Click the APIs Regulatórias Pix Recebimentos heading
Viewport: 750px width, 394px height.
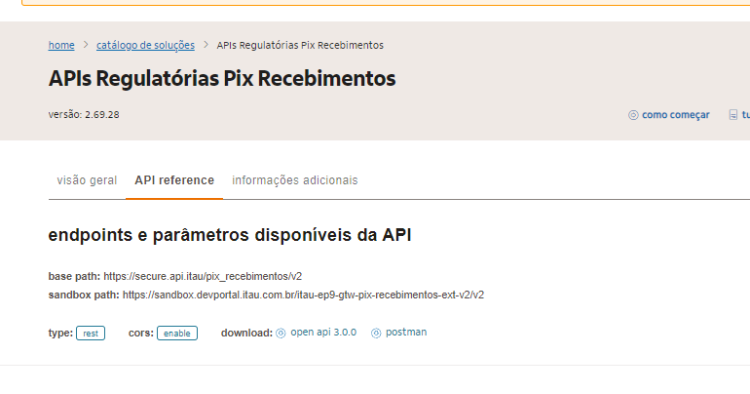click(x=222, y=79)
